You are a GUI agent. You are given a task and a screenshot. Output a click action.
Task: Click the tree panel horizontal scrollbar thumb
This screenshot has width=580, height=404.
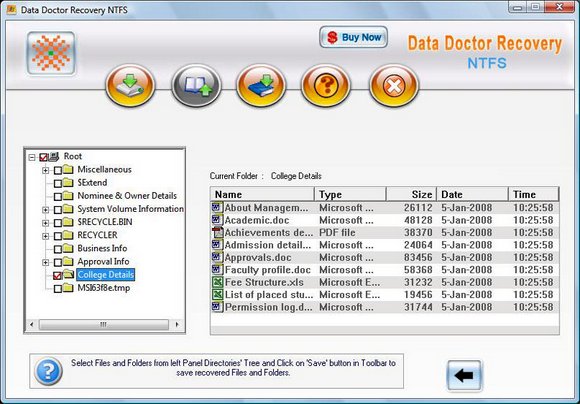(104, 324)
